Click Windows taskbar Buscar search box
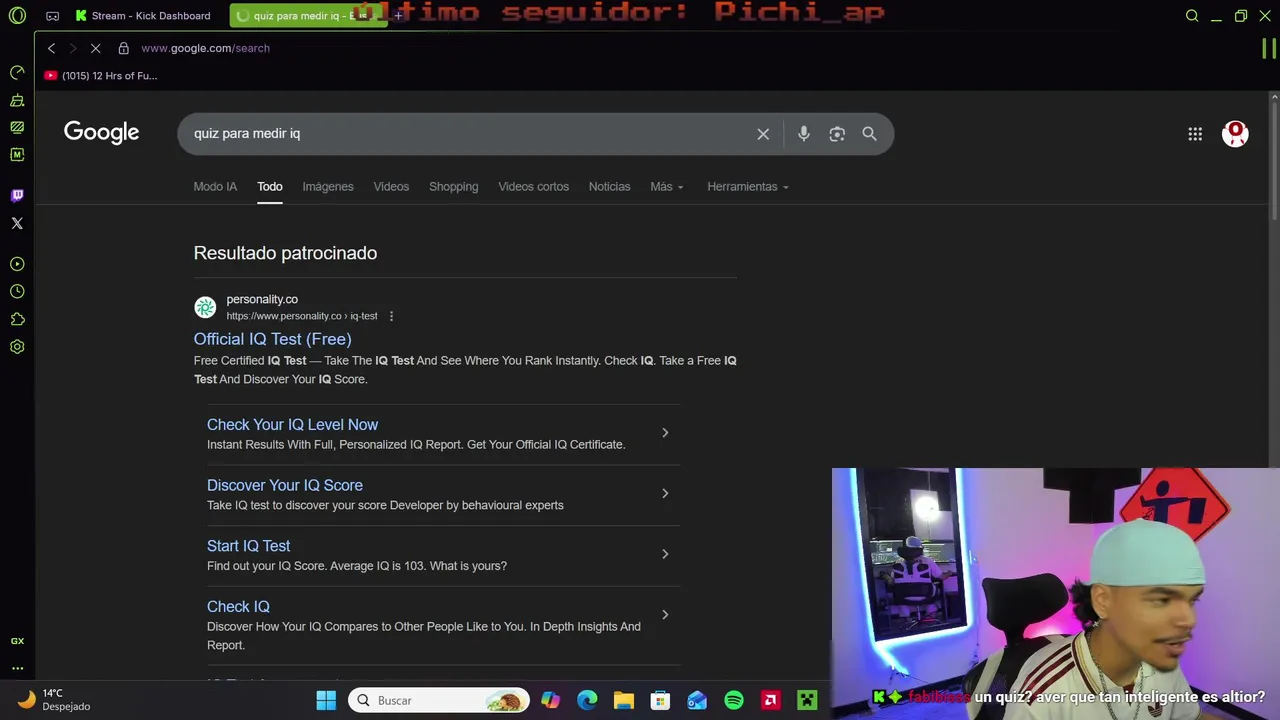The width and height of the screenshot is (1280, 720). (x=440, y=700)
